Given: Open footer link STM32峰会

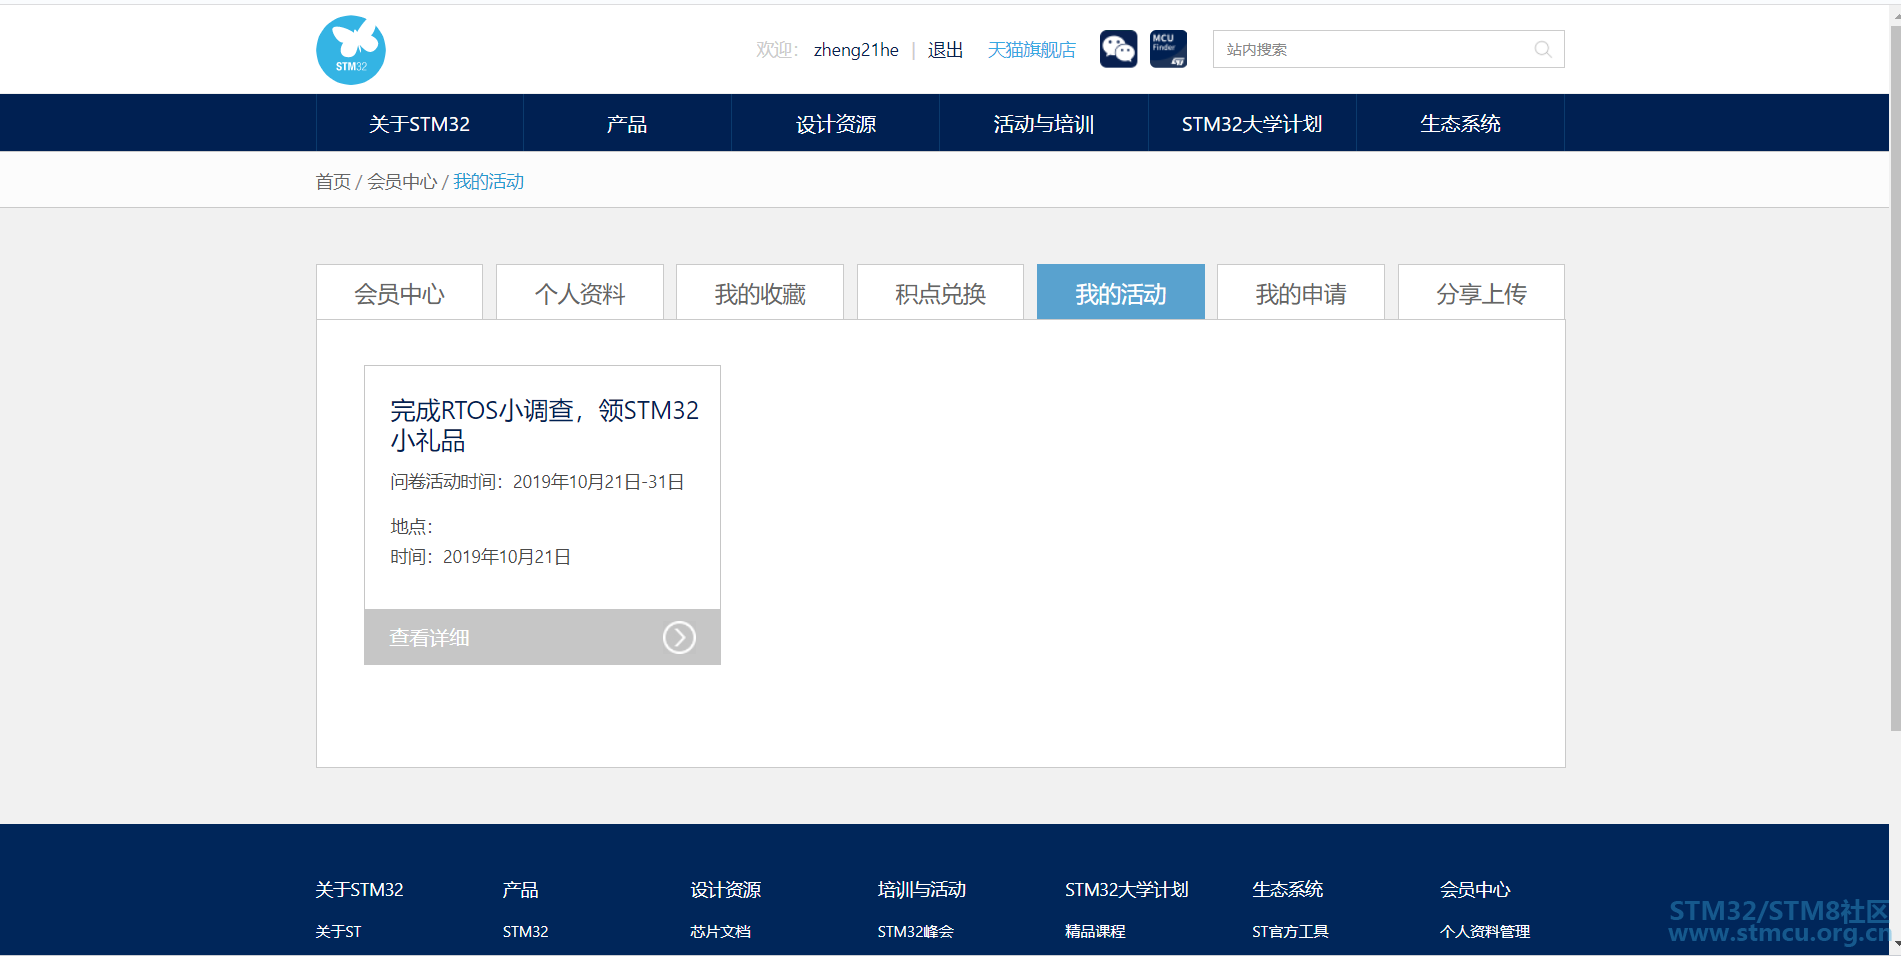Looking at the screenshot, I should 915,931.
